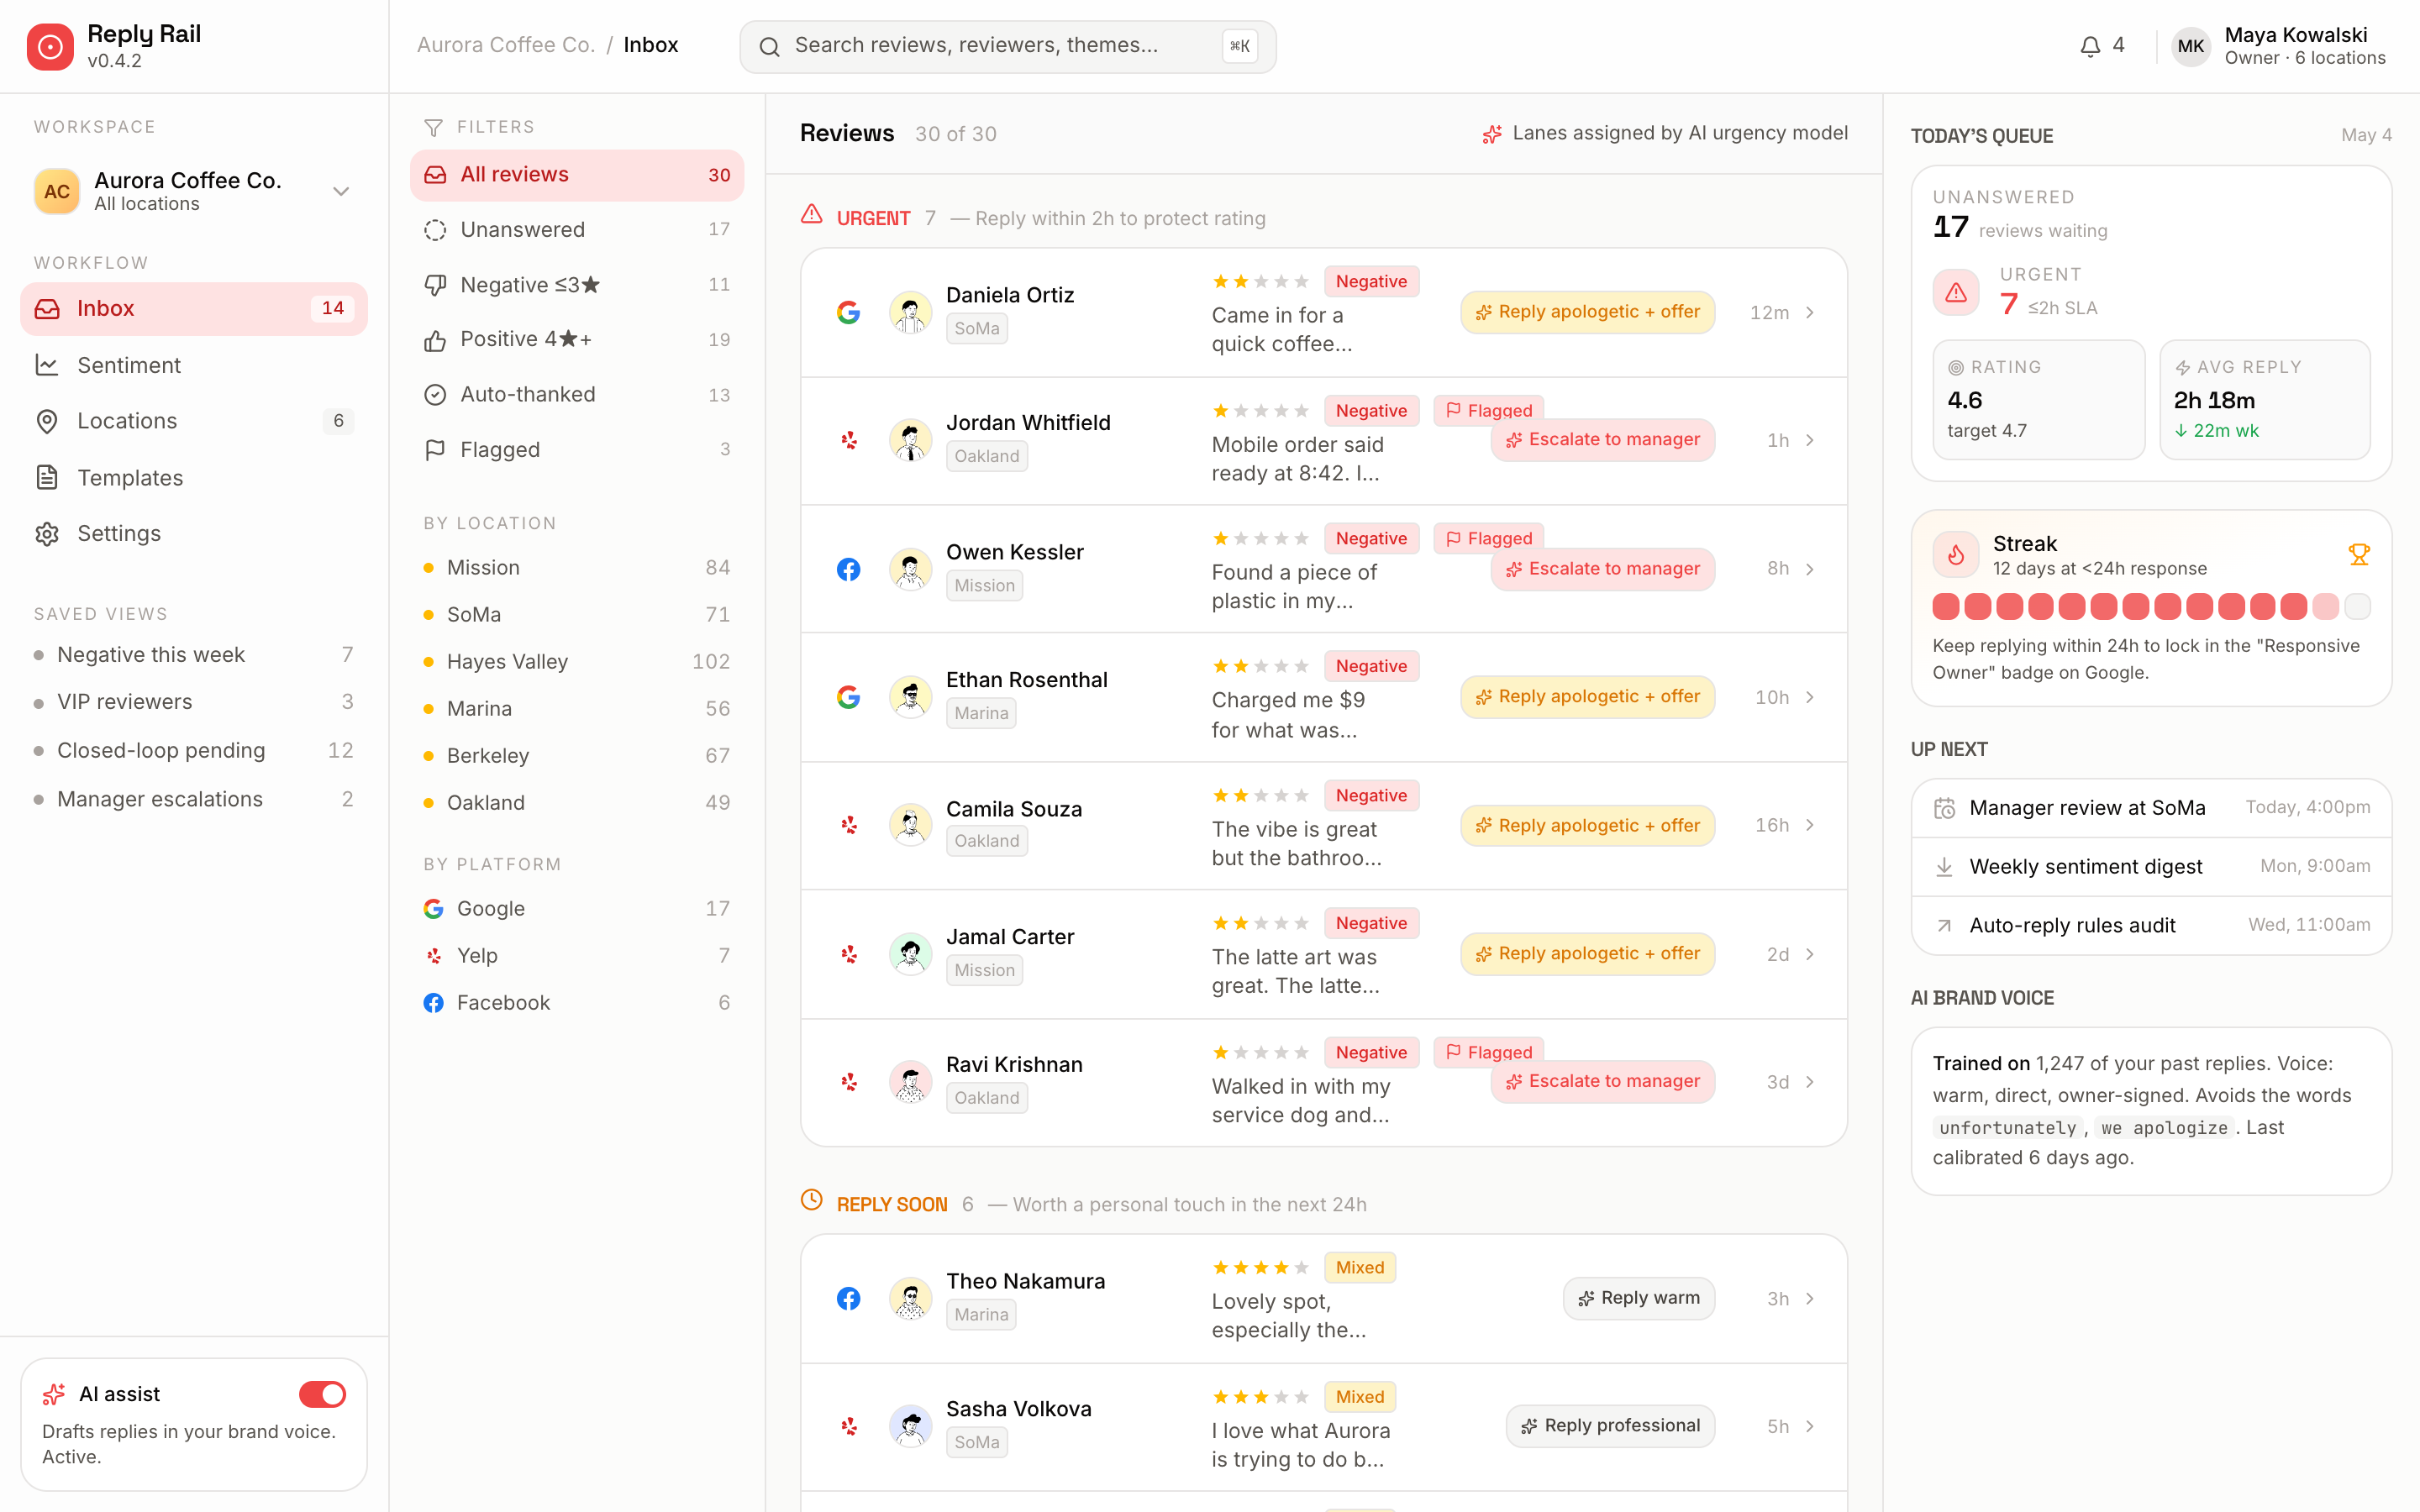
Task: Select the All reviews filter
Action: pyautogui.click(x=577, y=175)
